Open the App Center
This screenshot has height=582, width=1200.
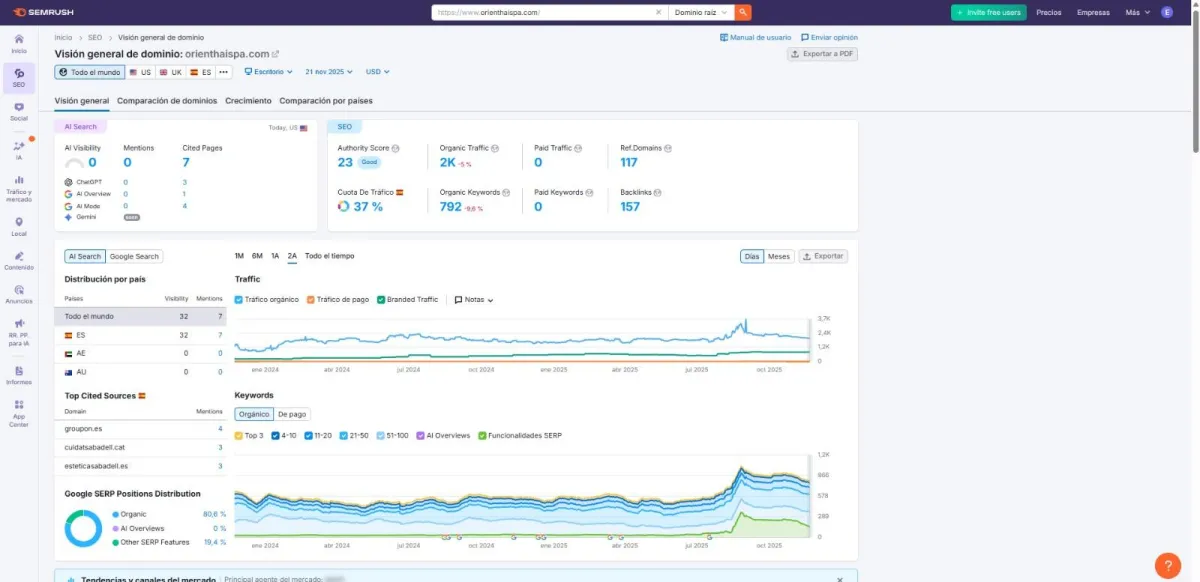tap(19, 413)
